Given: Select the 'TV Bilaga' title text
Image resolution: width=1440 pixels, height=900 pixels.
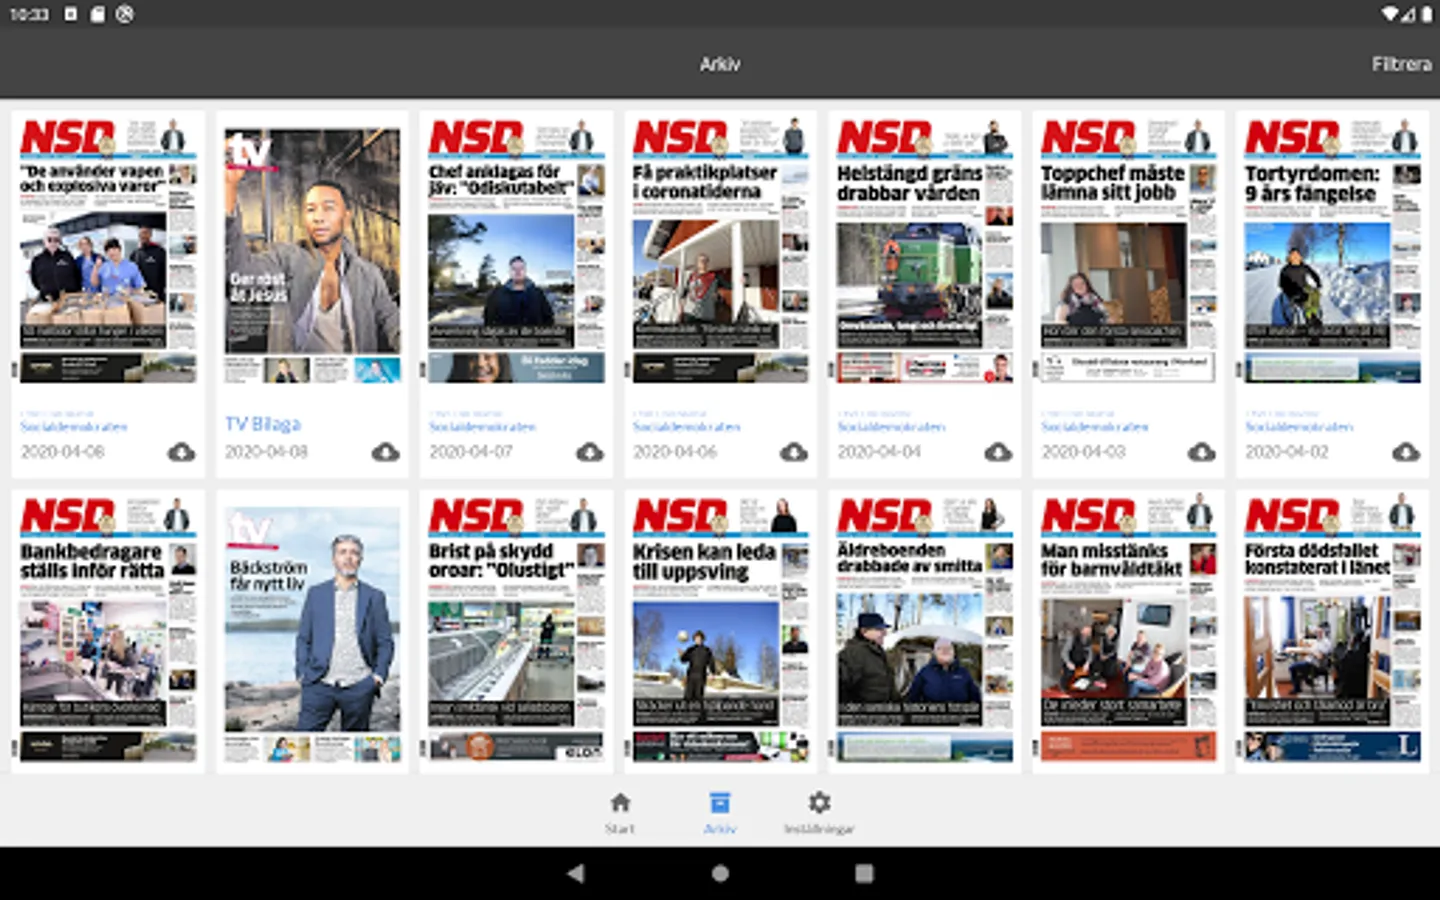Looking at the screenshot, I should click(263, 424).
